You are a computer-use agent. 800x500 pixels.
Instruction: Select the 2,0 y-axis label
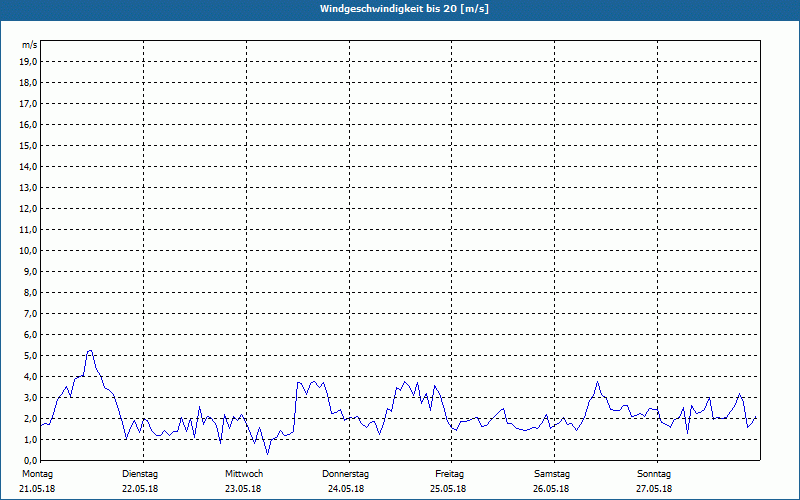click(x=30, y=418)
